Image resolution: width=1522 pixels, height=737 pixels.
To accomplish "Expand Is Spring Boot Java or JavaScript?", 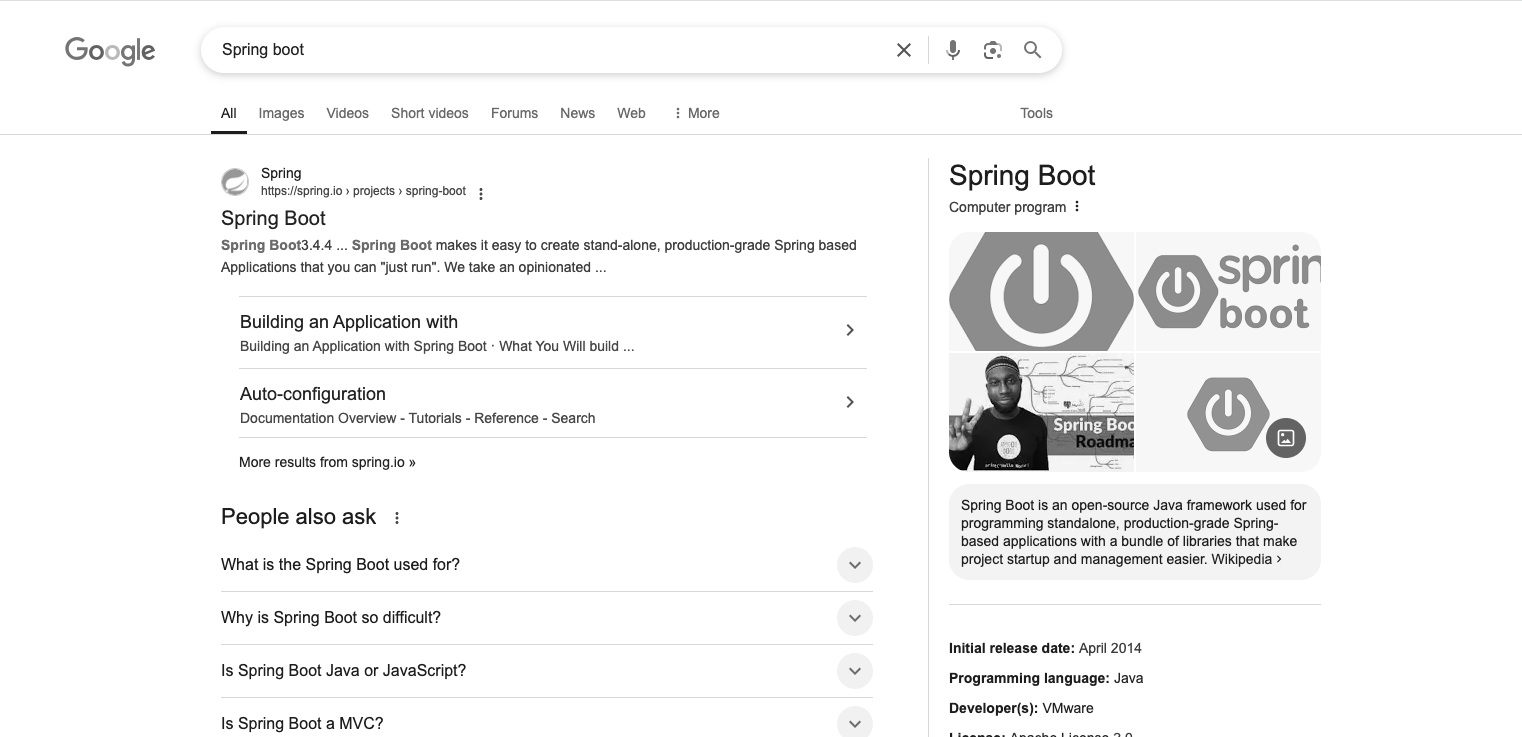I will click(547, 671).
